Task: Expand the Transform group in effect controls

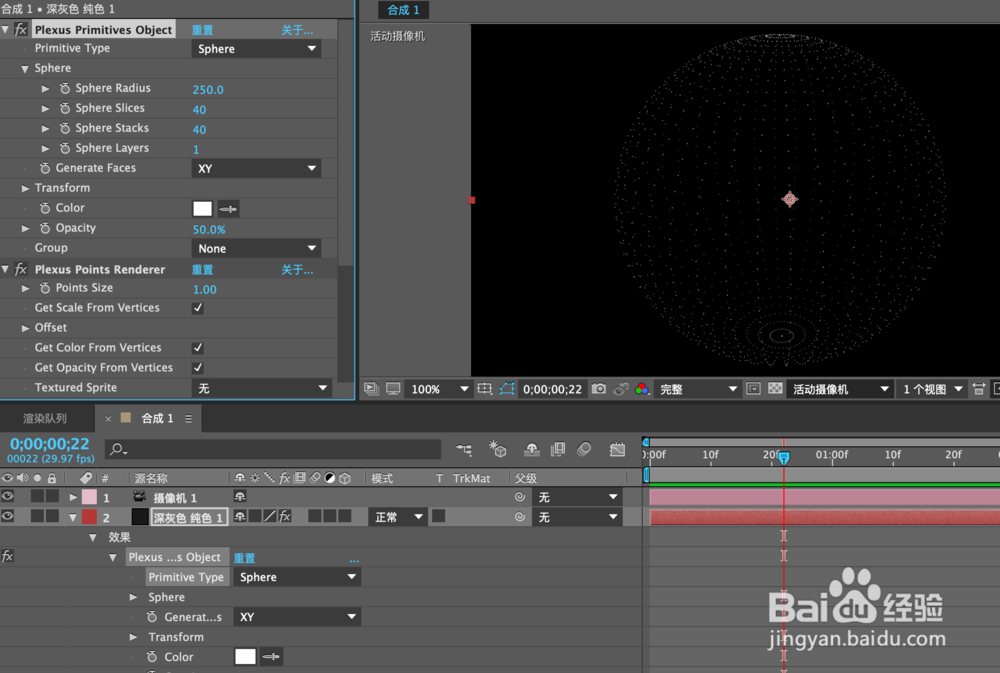Action: pyautogui.click(x=25, y=188)
